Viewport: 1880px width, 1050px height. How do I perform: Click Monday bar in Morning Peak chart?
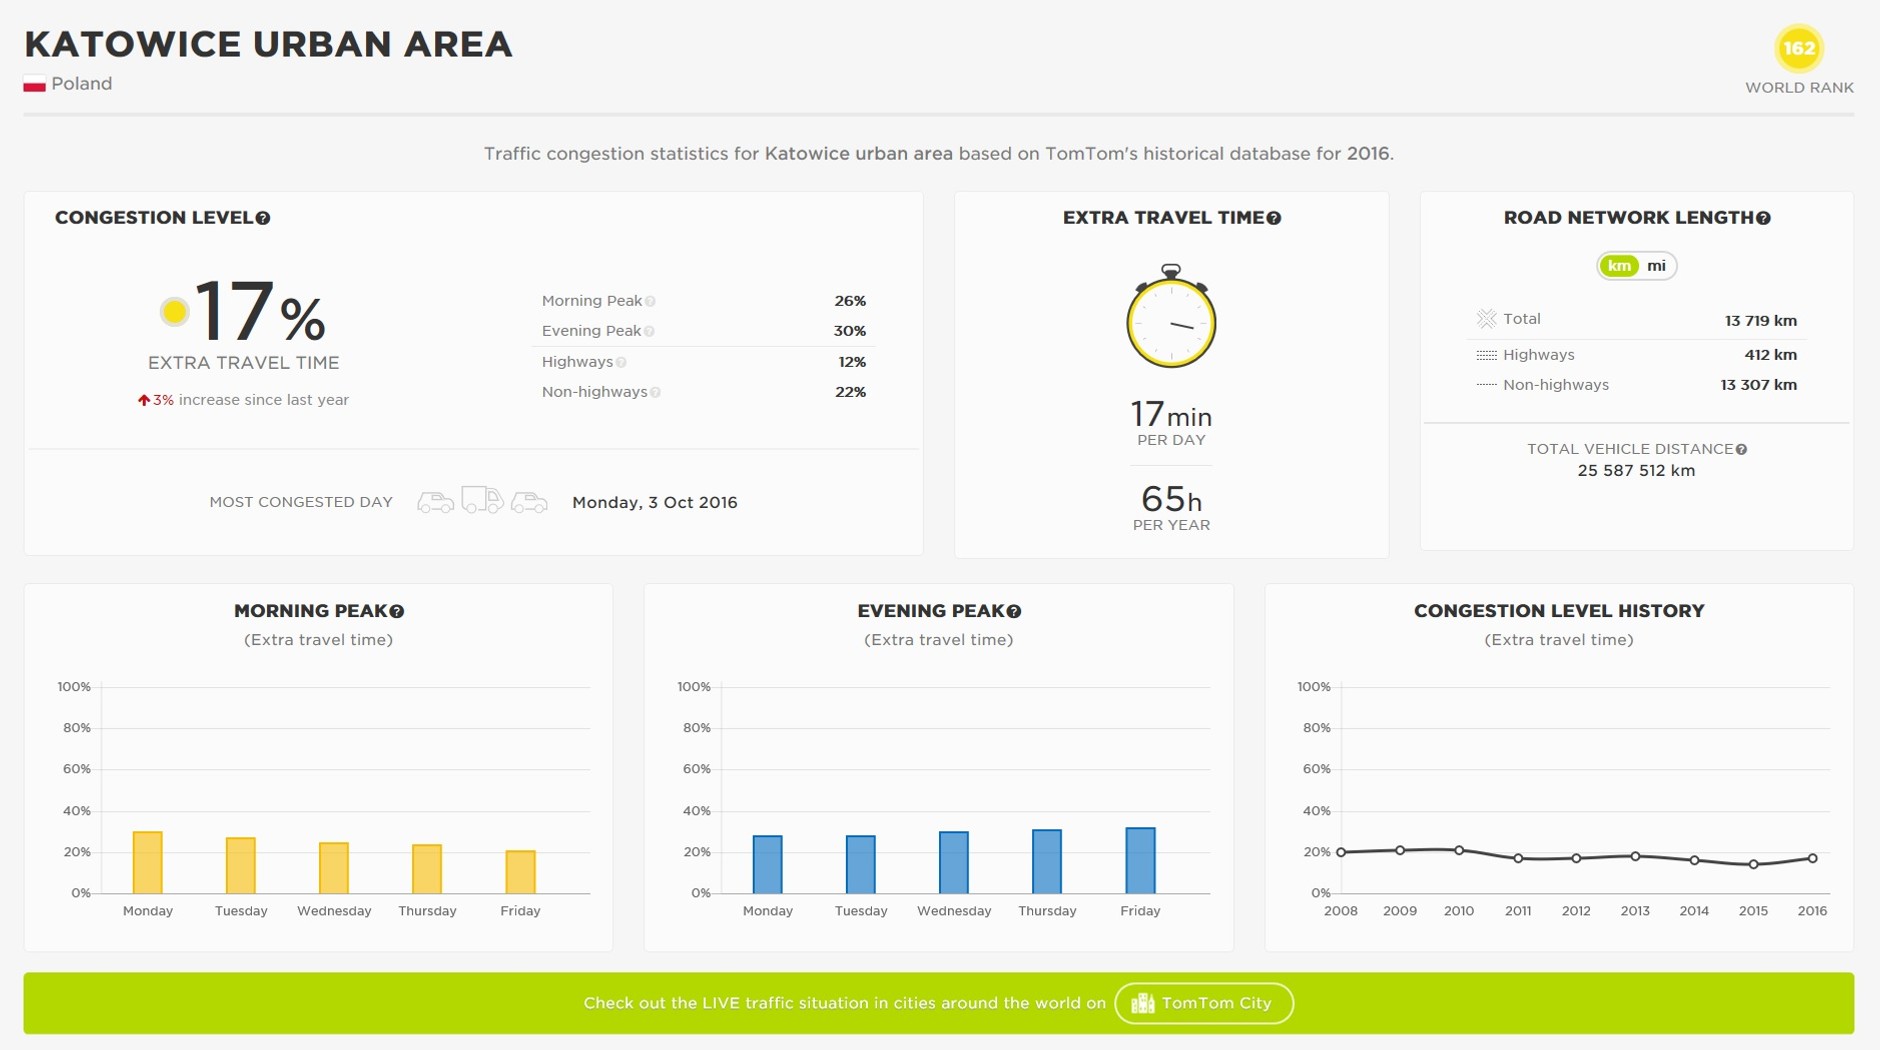(x=148, y=862)
